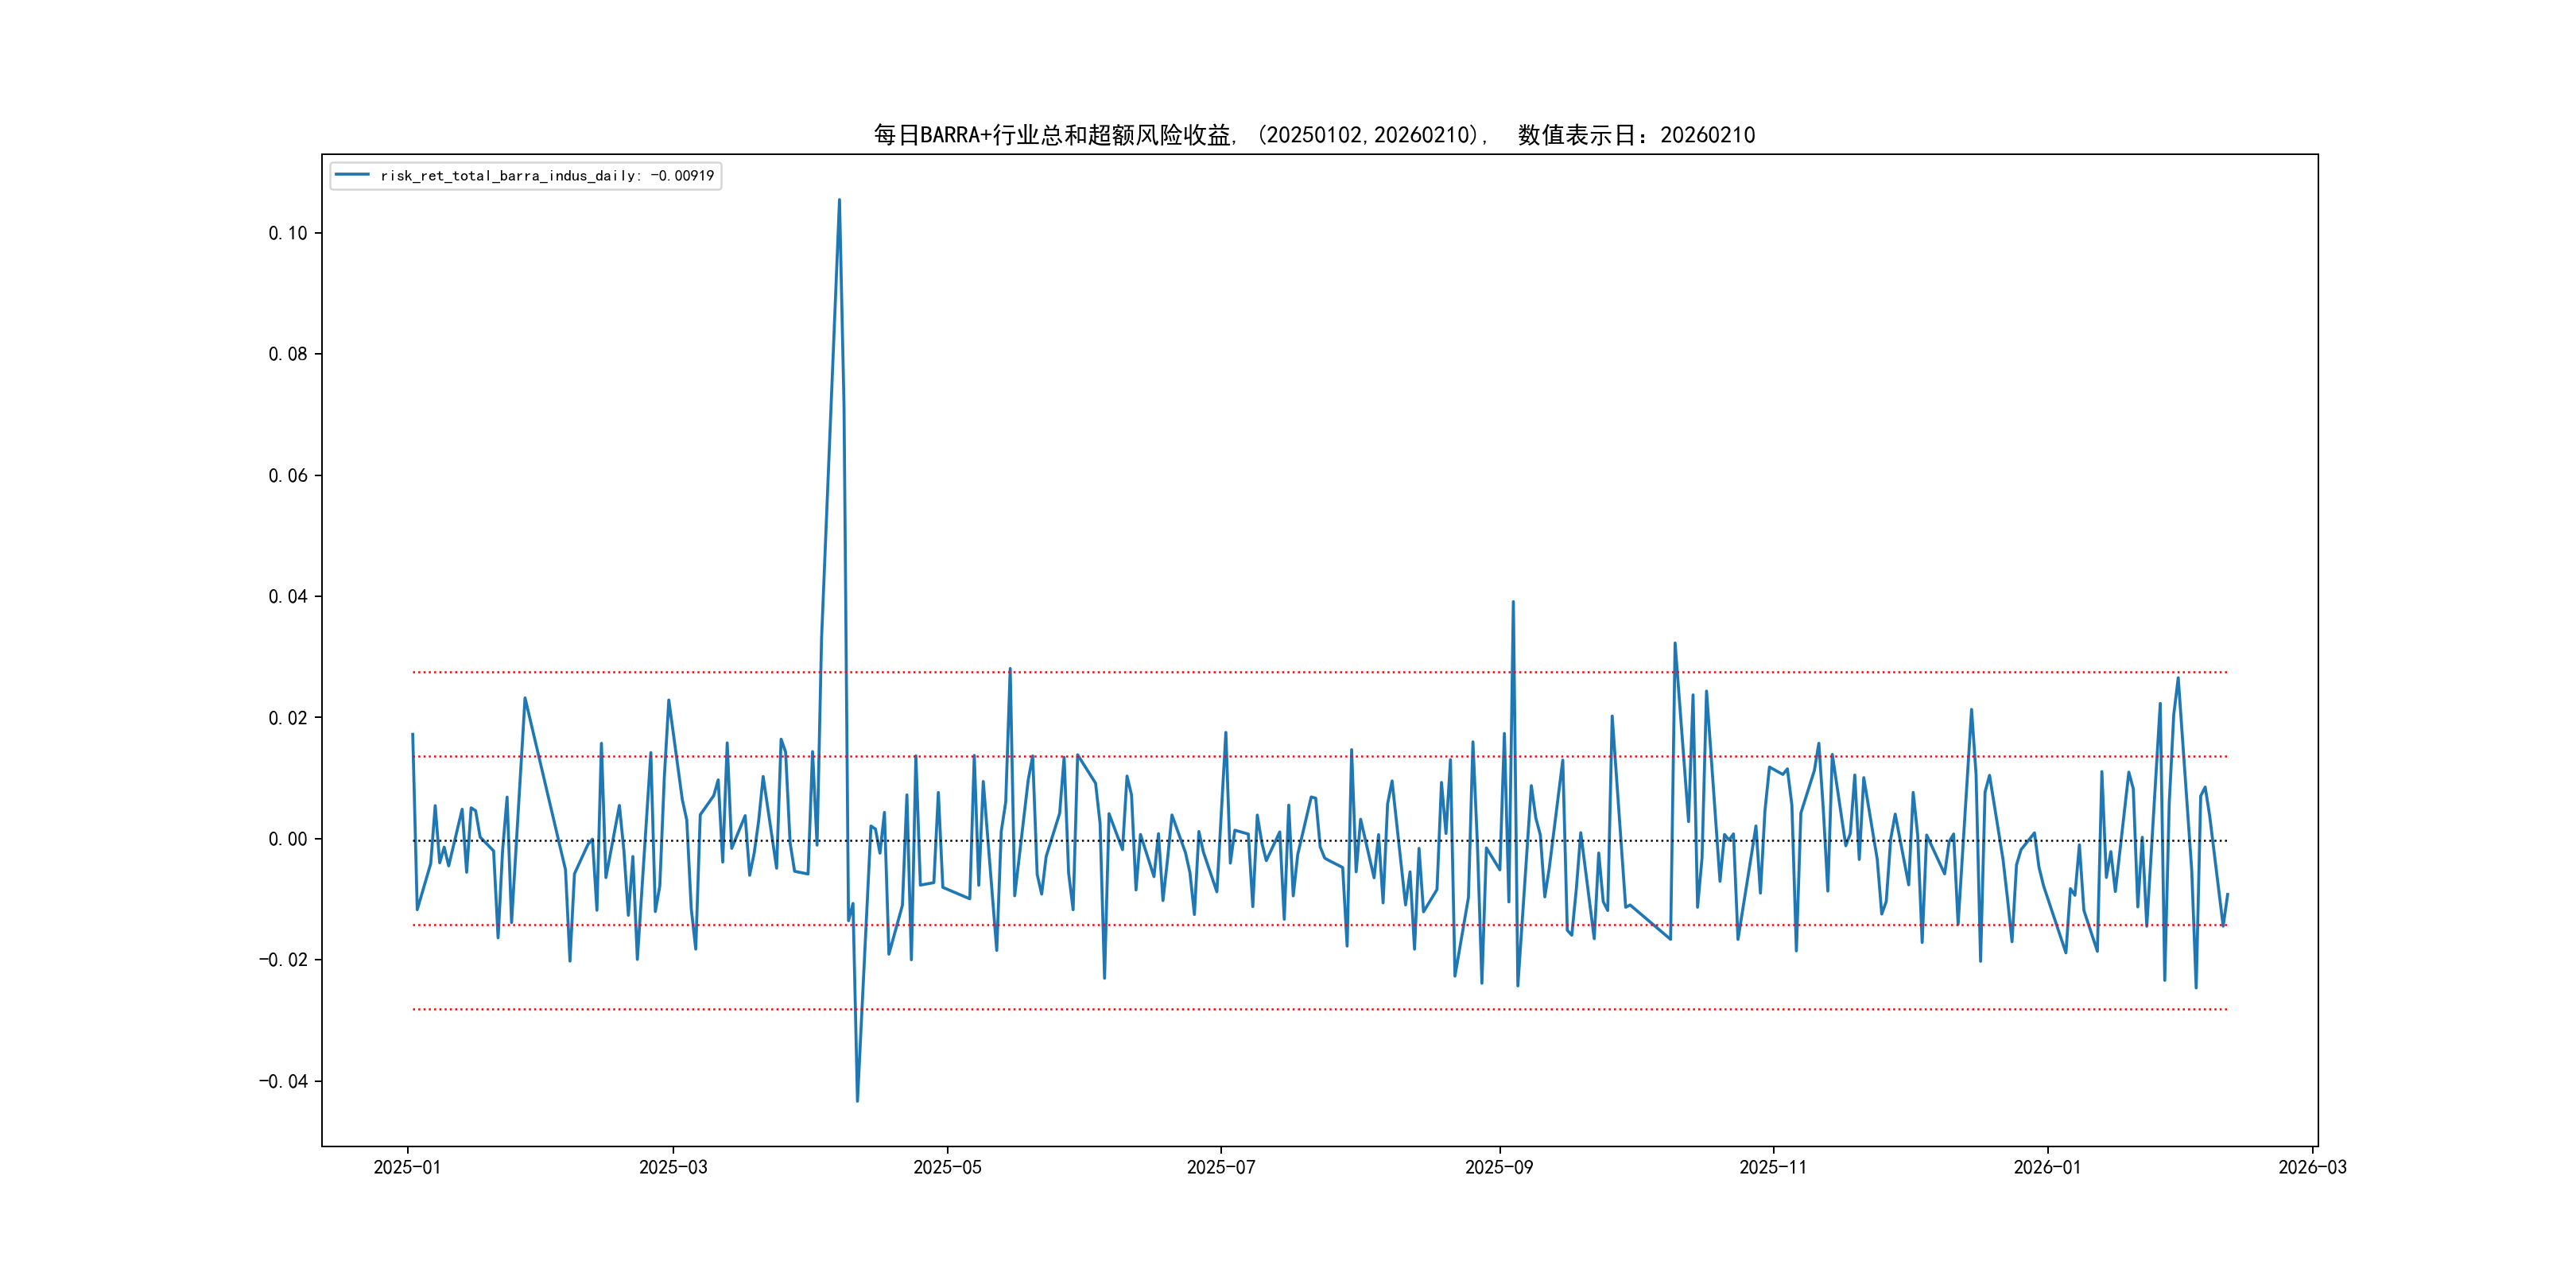Click the -0.04 y-axis tick label

tap(283, 1081)
